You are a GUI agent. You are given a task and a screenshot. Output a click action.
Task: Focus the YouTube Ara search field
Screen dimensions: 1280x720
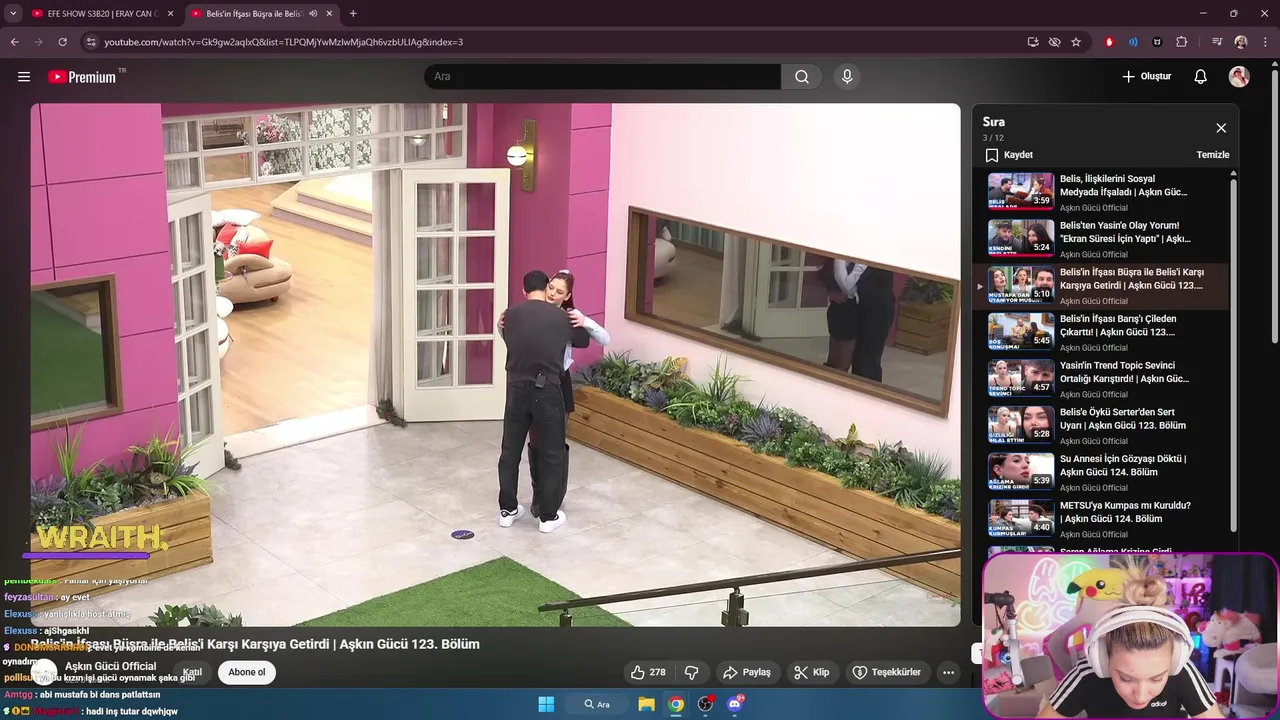[x=602, y=77]
